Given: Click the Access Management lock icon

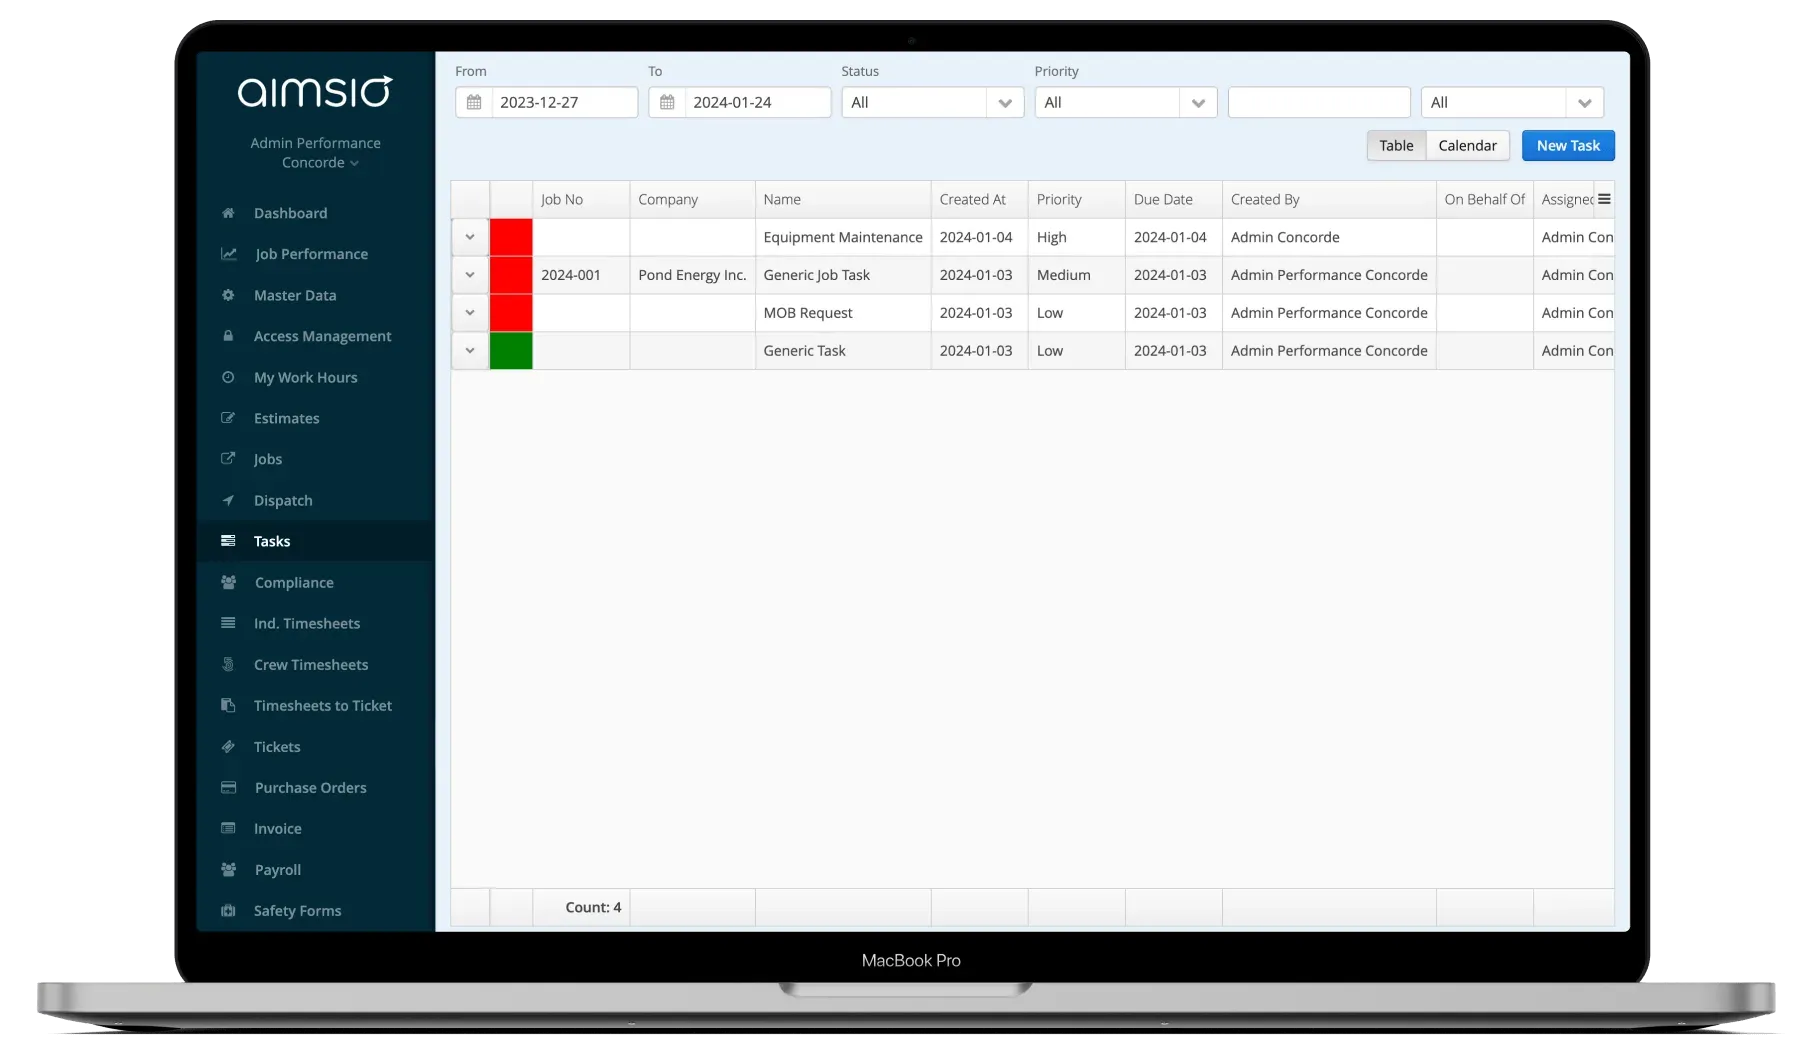Looking at the screenshot, I should point(229,336).
